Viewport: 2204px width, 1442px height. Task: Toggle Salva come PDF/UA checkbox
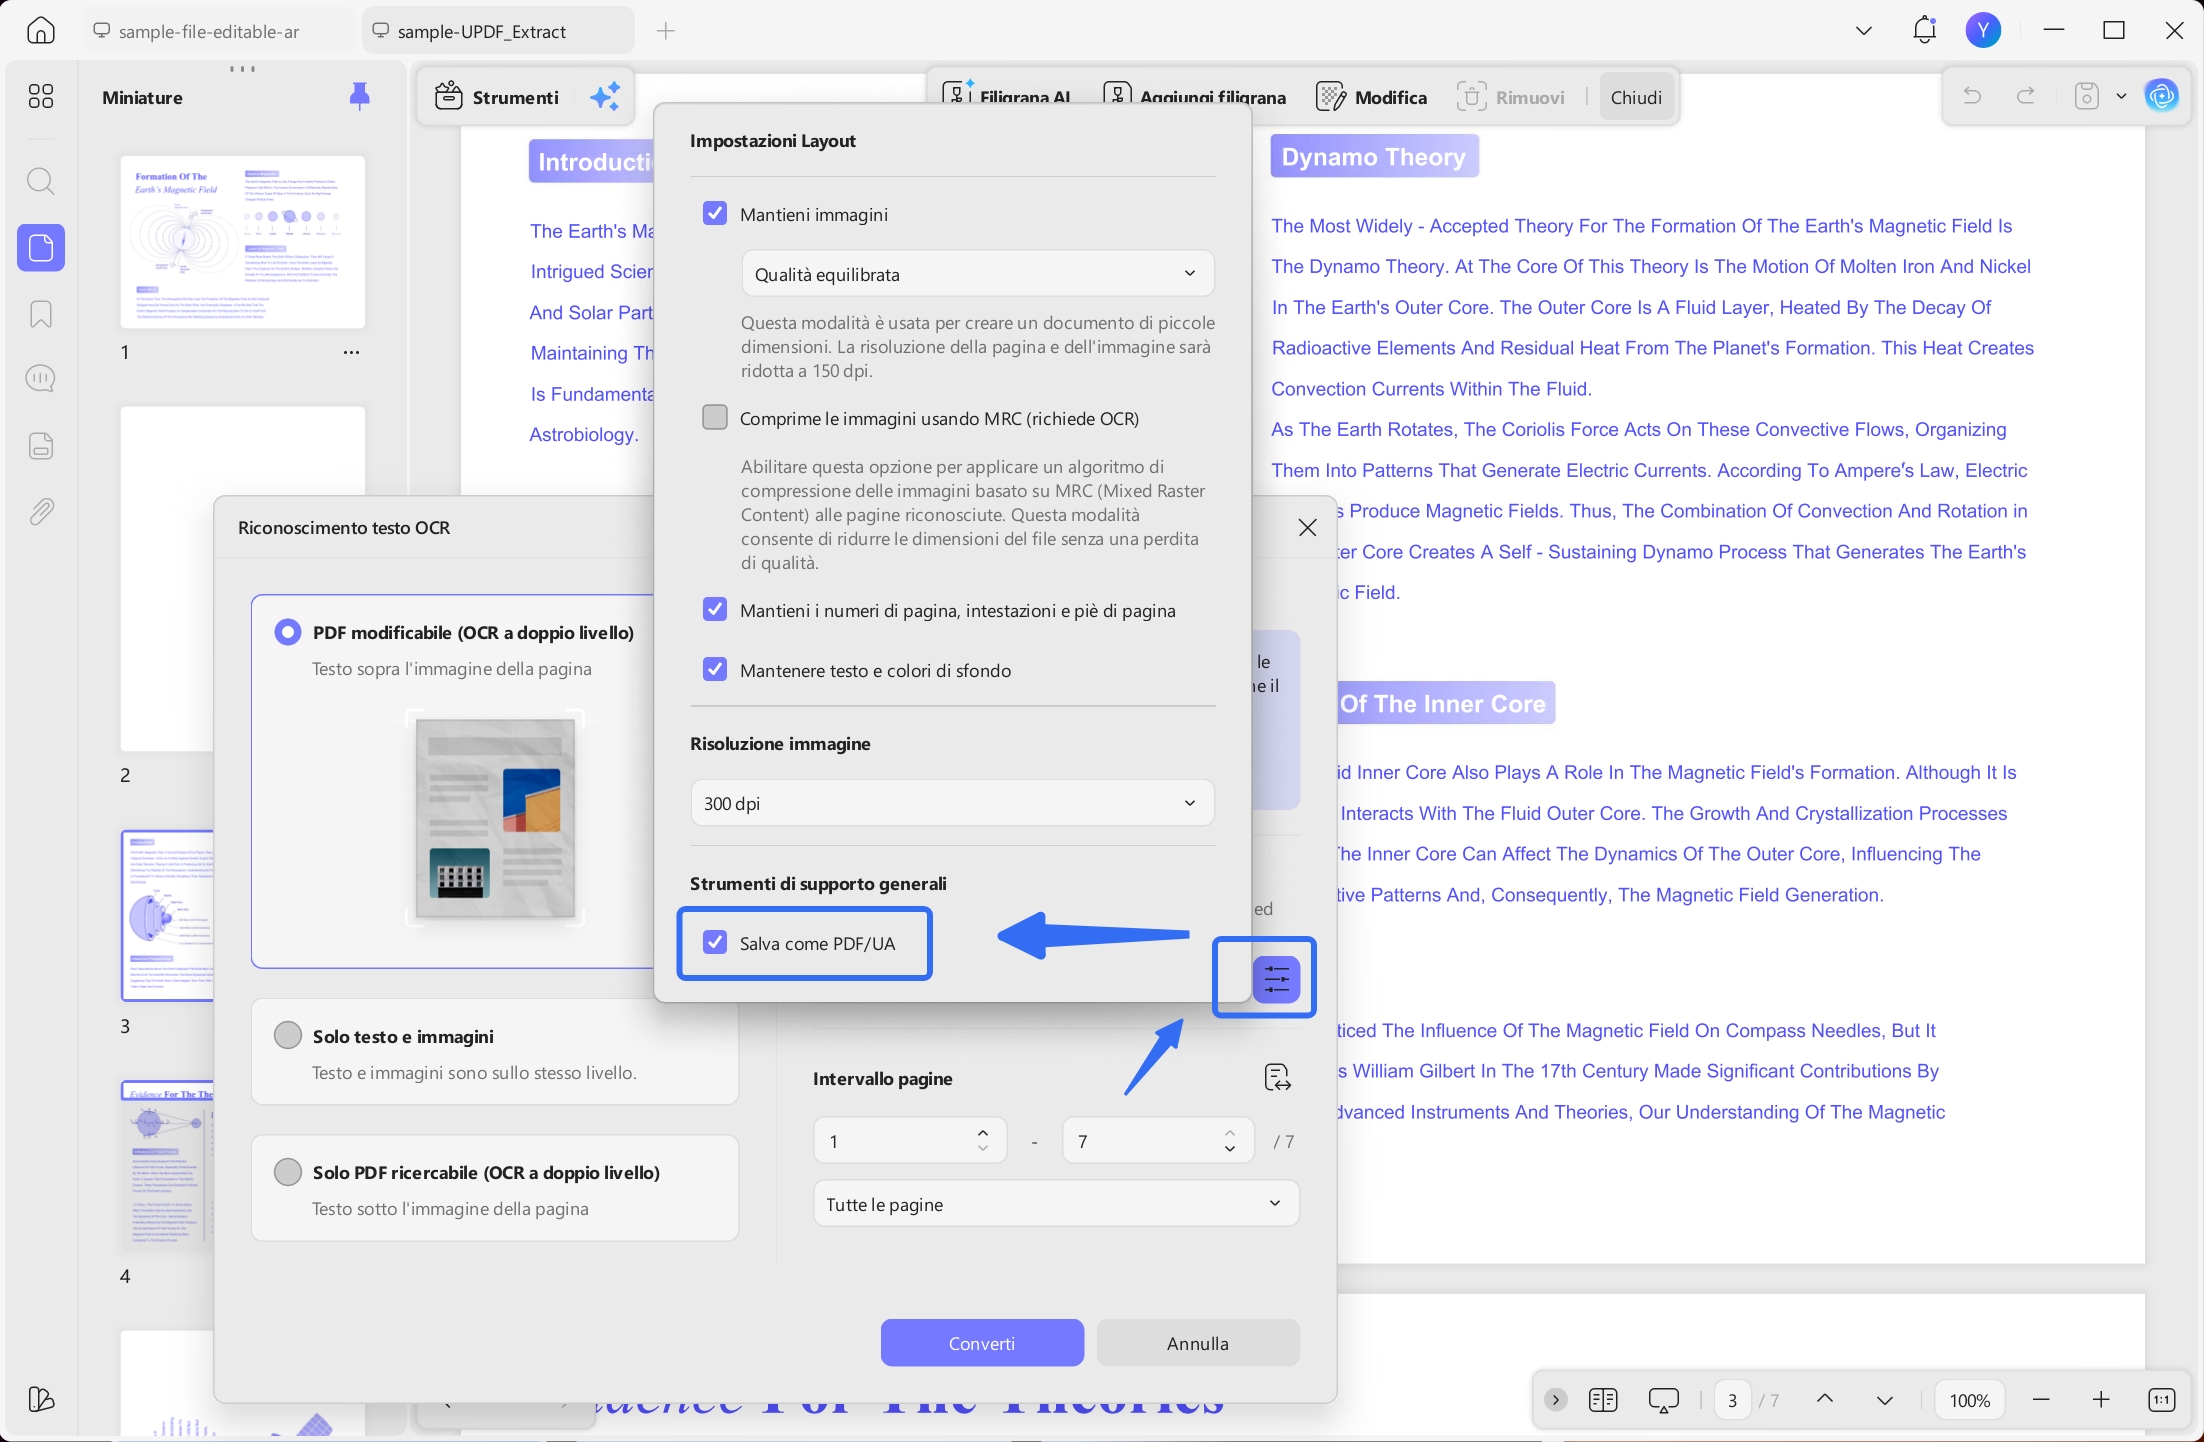pos(715,942)
